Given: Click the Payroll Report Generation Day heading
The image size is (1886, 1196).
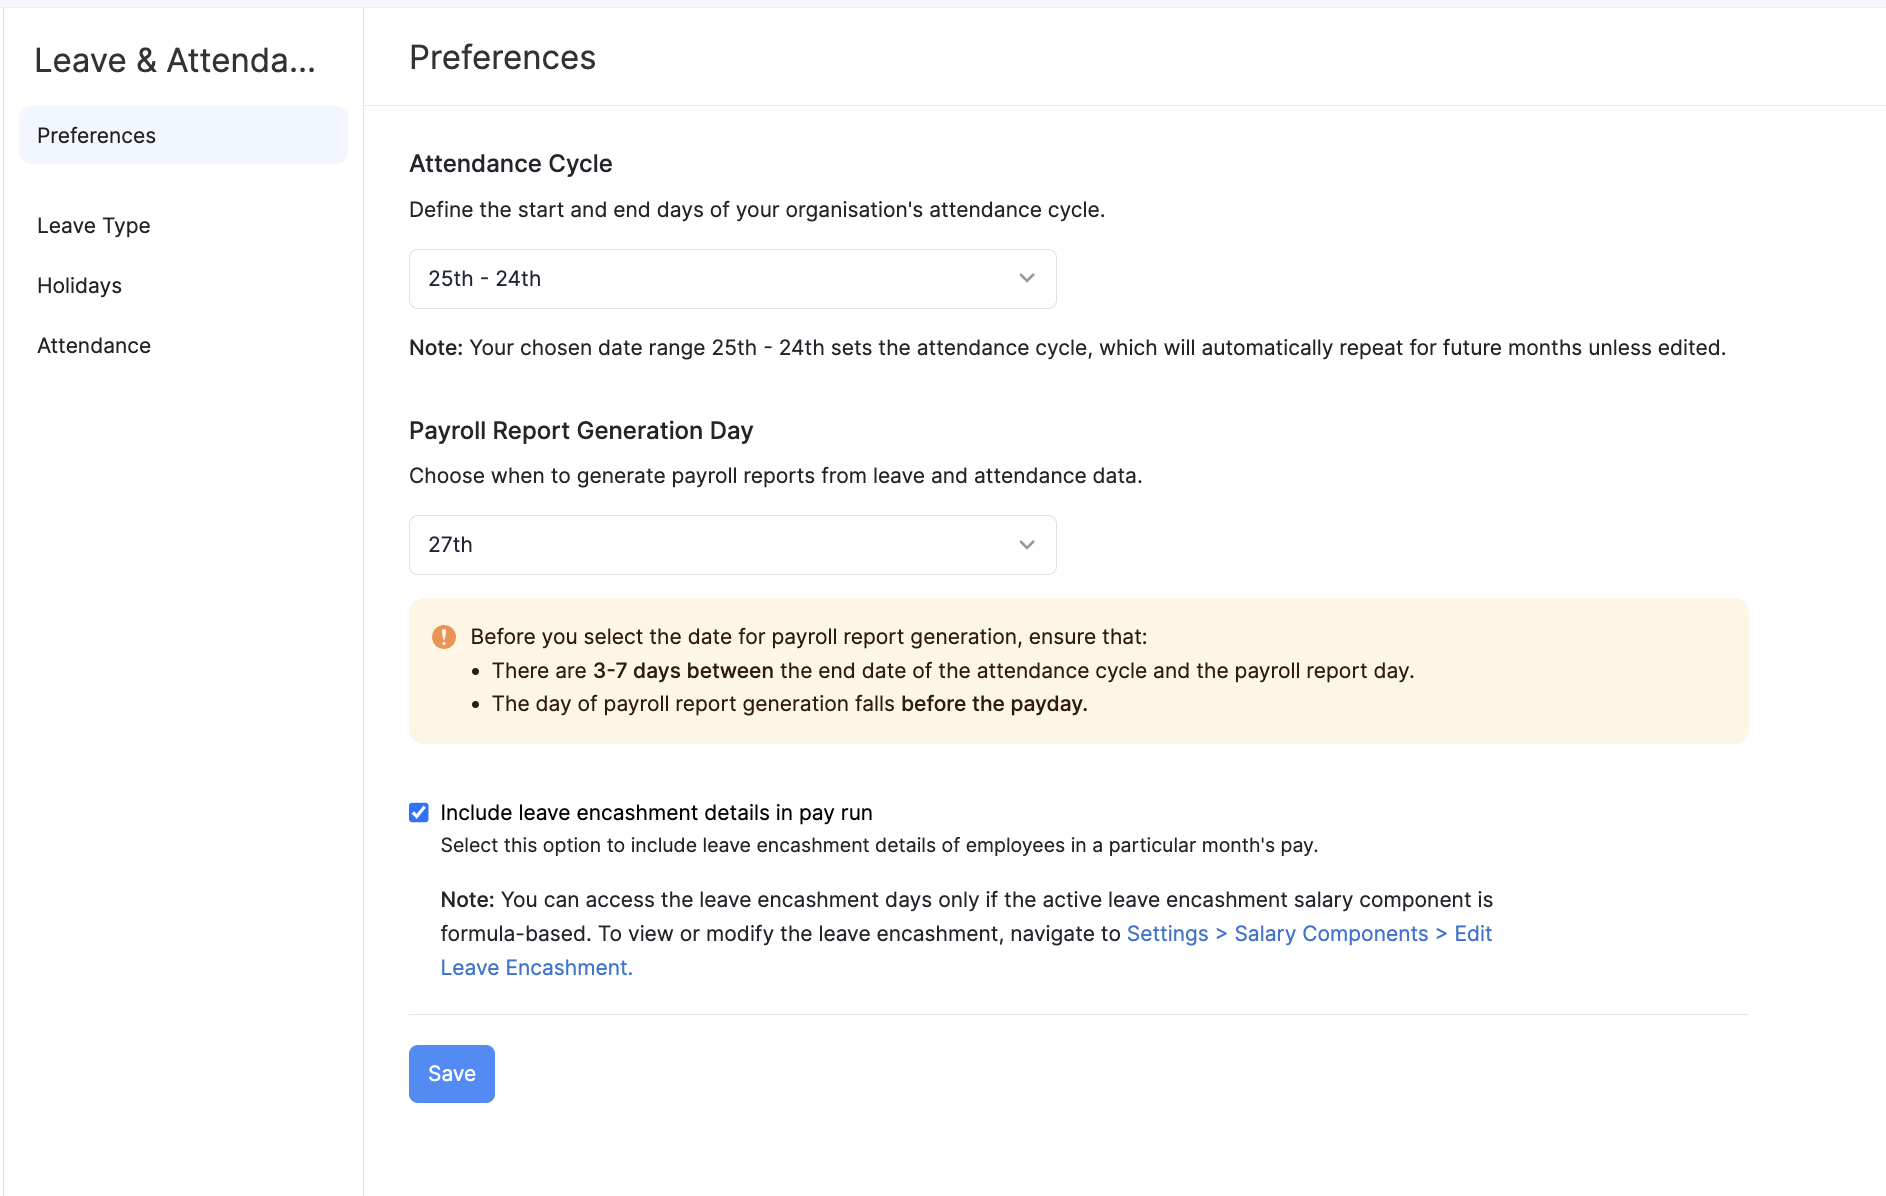Looking at the screenshot, I should pos(580,431).
